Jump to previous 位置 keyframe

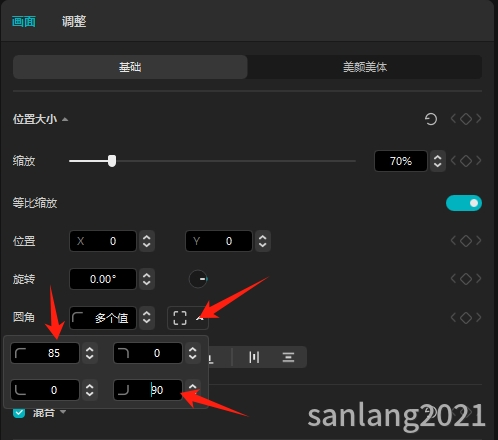point(453,241)
